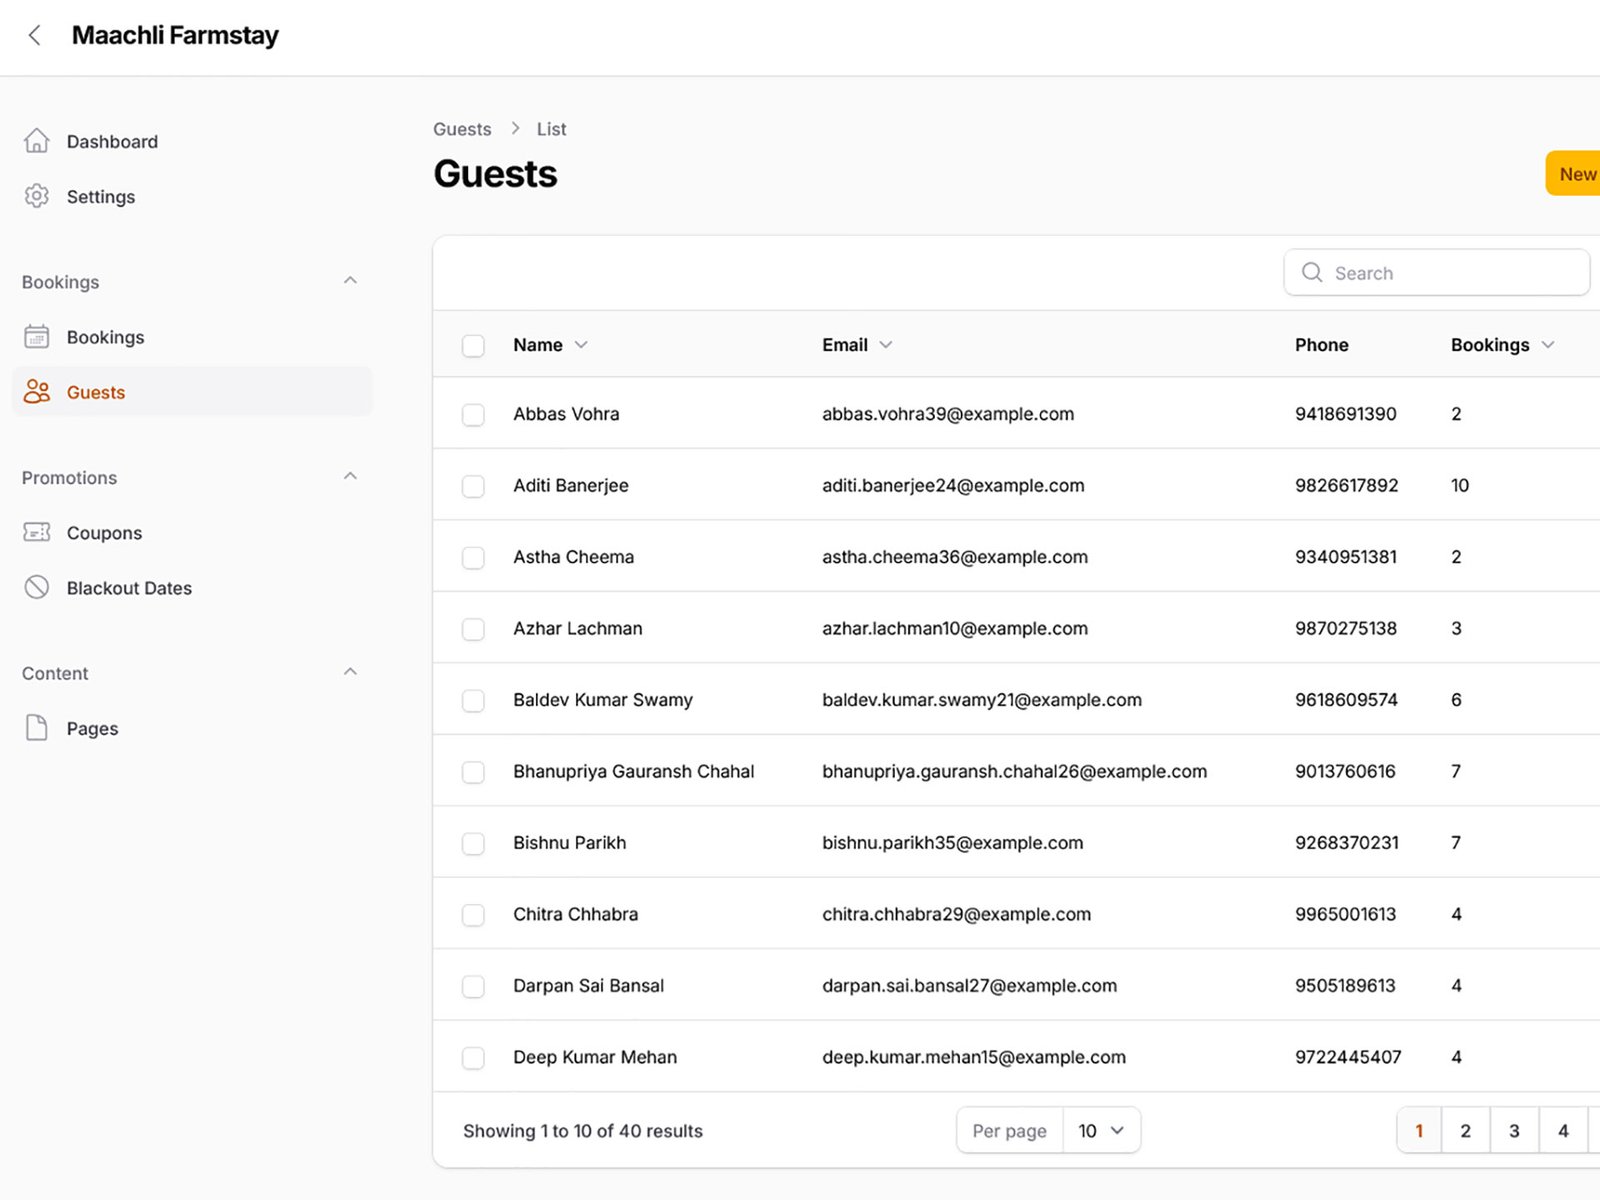
Task: Click the Pages document icon
Action: point(37,728)
